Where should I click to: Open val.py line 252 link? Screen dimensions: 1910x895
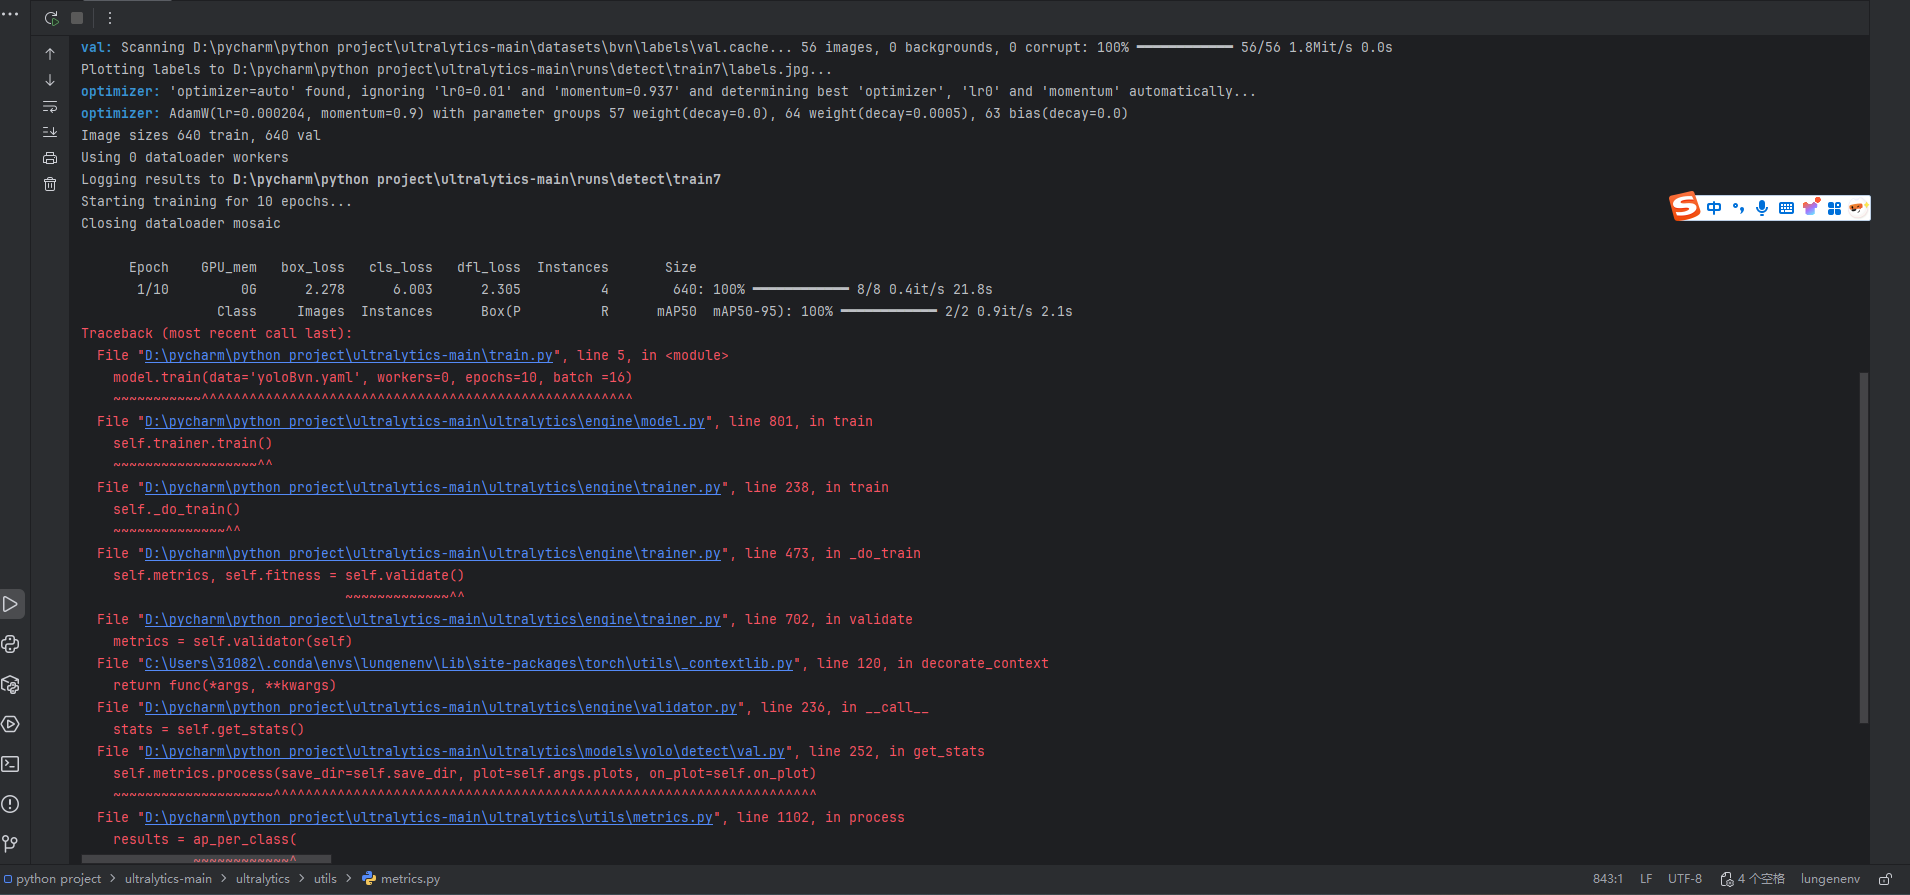click(465, 752)
